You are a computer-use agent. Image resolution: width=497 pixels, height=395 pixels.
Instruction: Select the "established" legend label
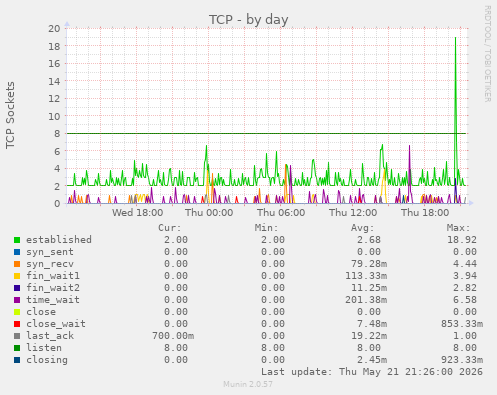coord(59,240)
